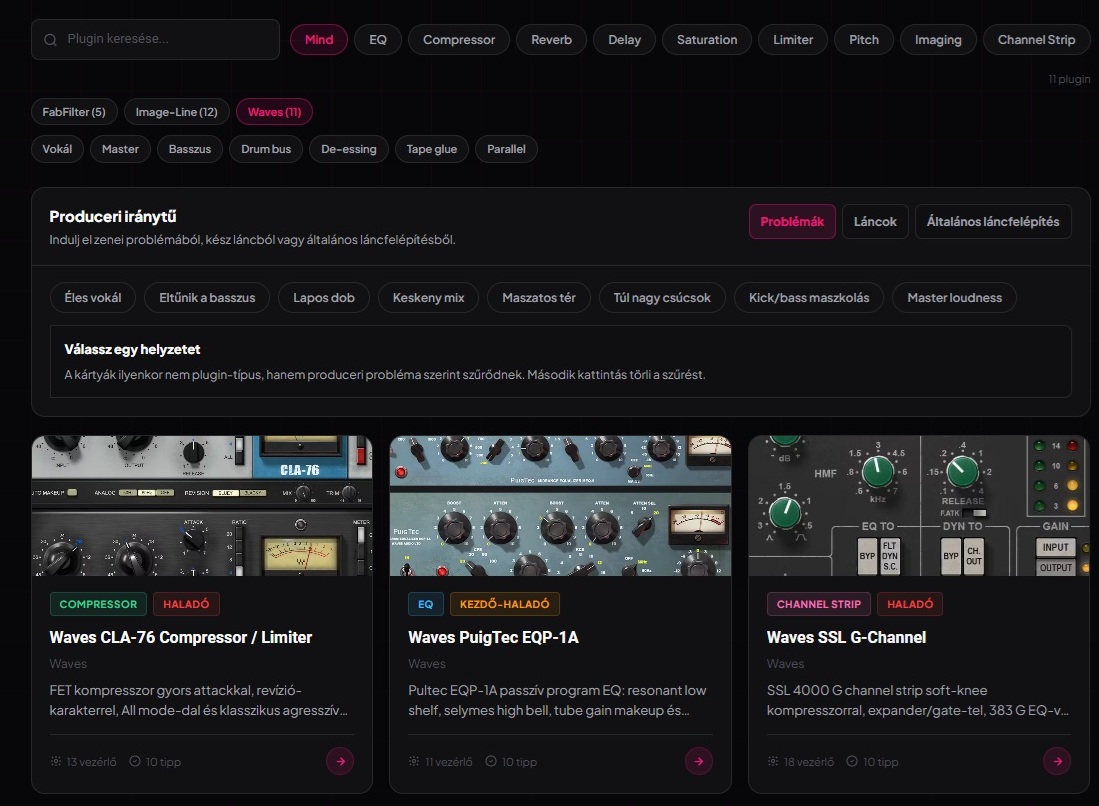The image size is (1099, 806).
Task: Apply the Vokál use-case tag
Action: point(57,149)
